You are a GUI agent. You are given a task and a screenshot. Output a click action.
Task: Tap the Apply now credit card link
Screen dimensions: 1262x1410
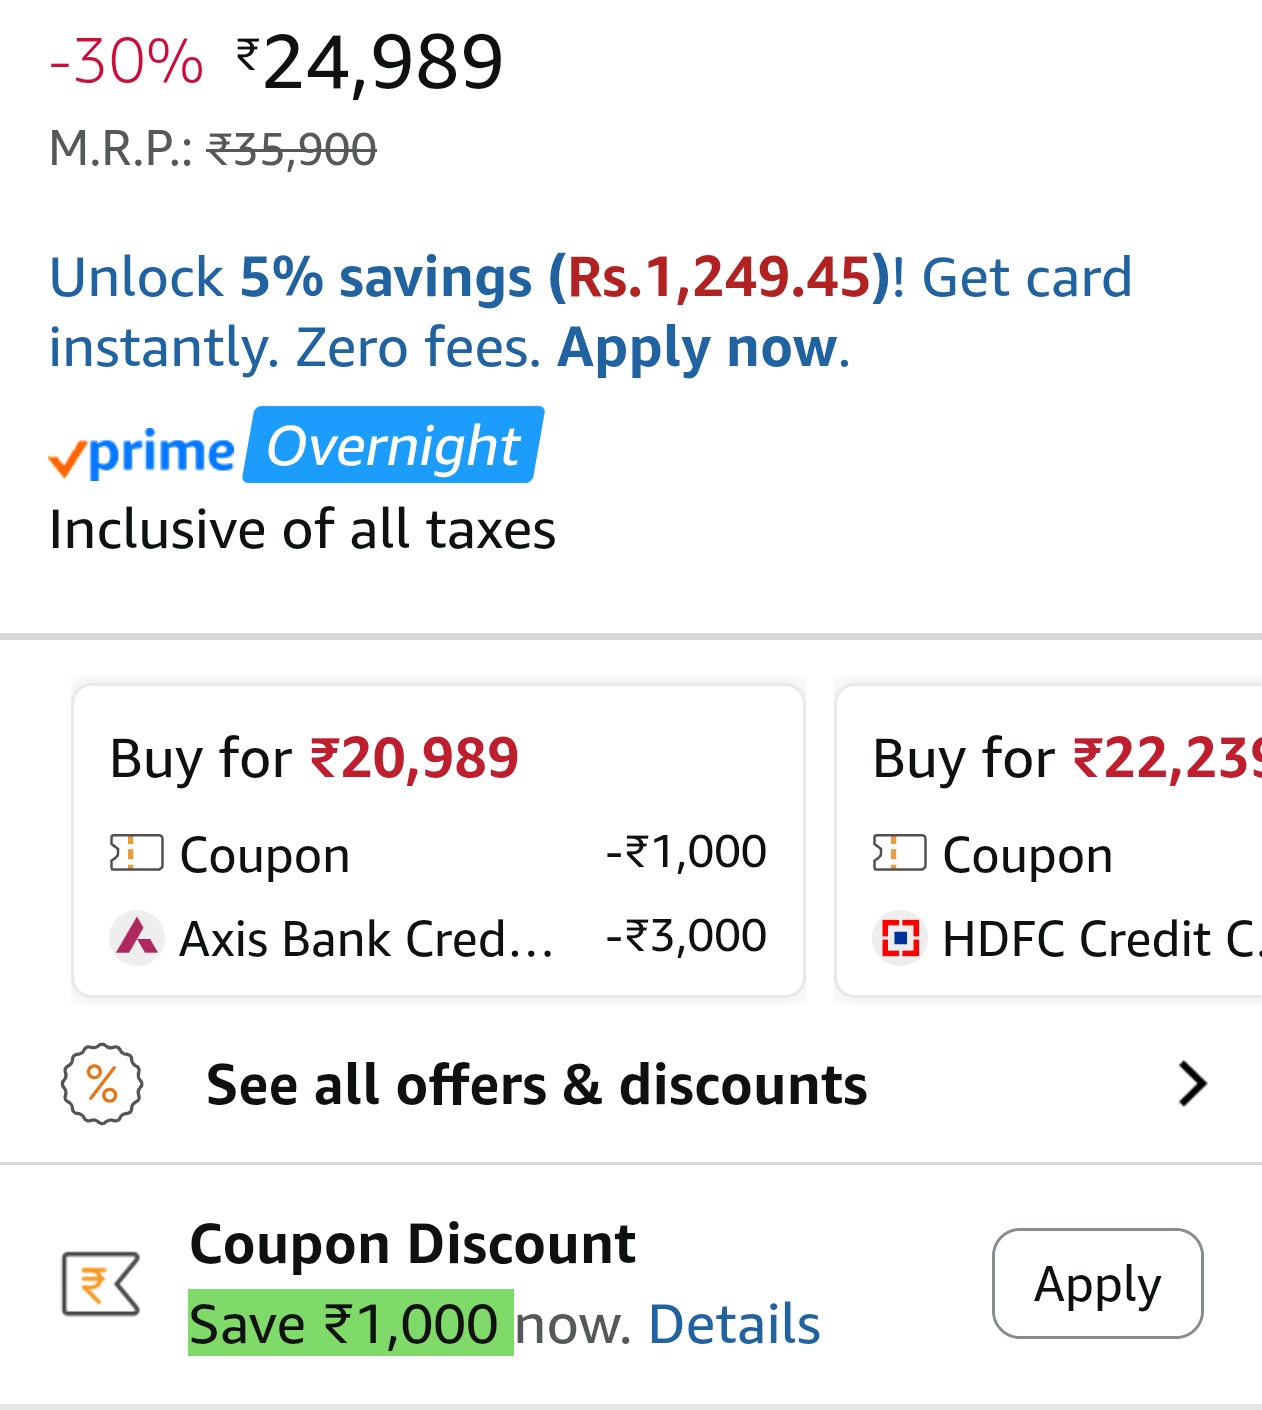[698, 348]
